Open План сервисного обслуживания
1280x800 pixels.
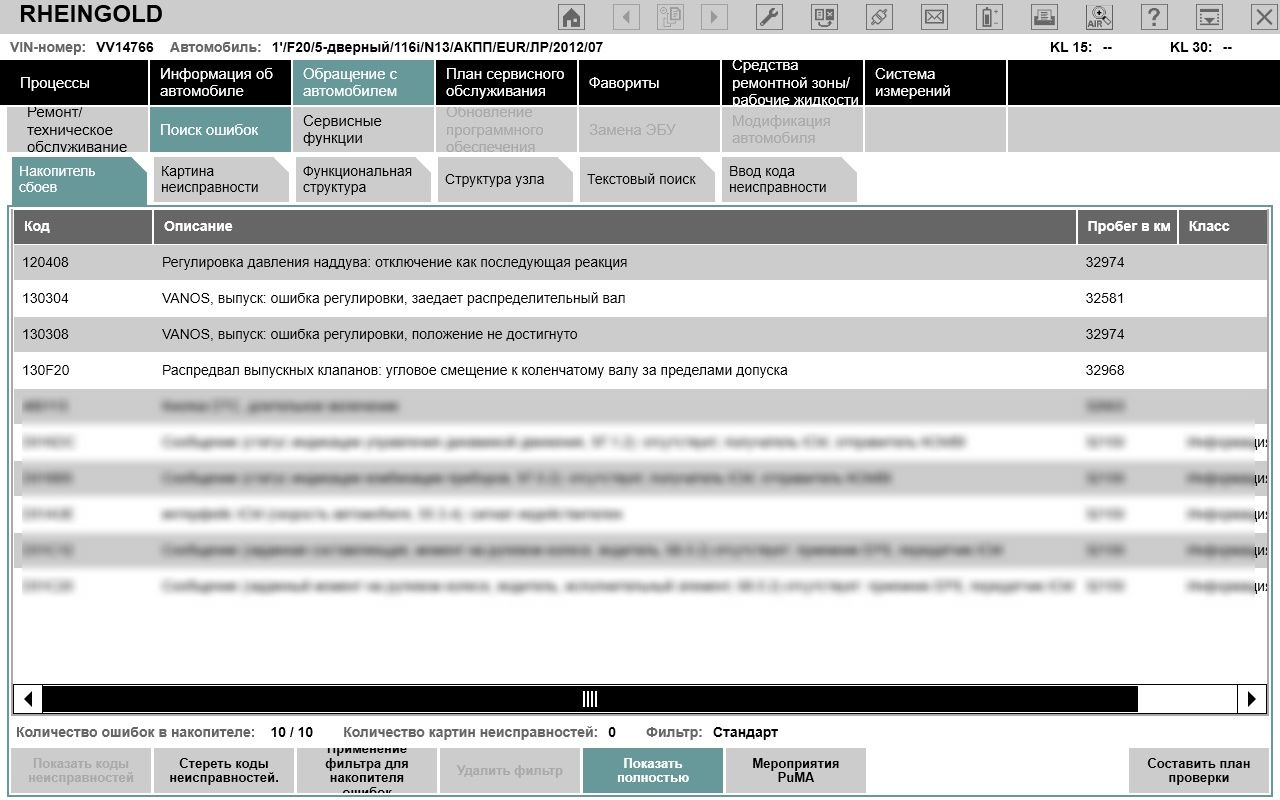pyautogui.click(x=506, y=82)
